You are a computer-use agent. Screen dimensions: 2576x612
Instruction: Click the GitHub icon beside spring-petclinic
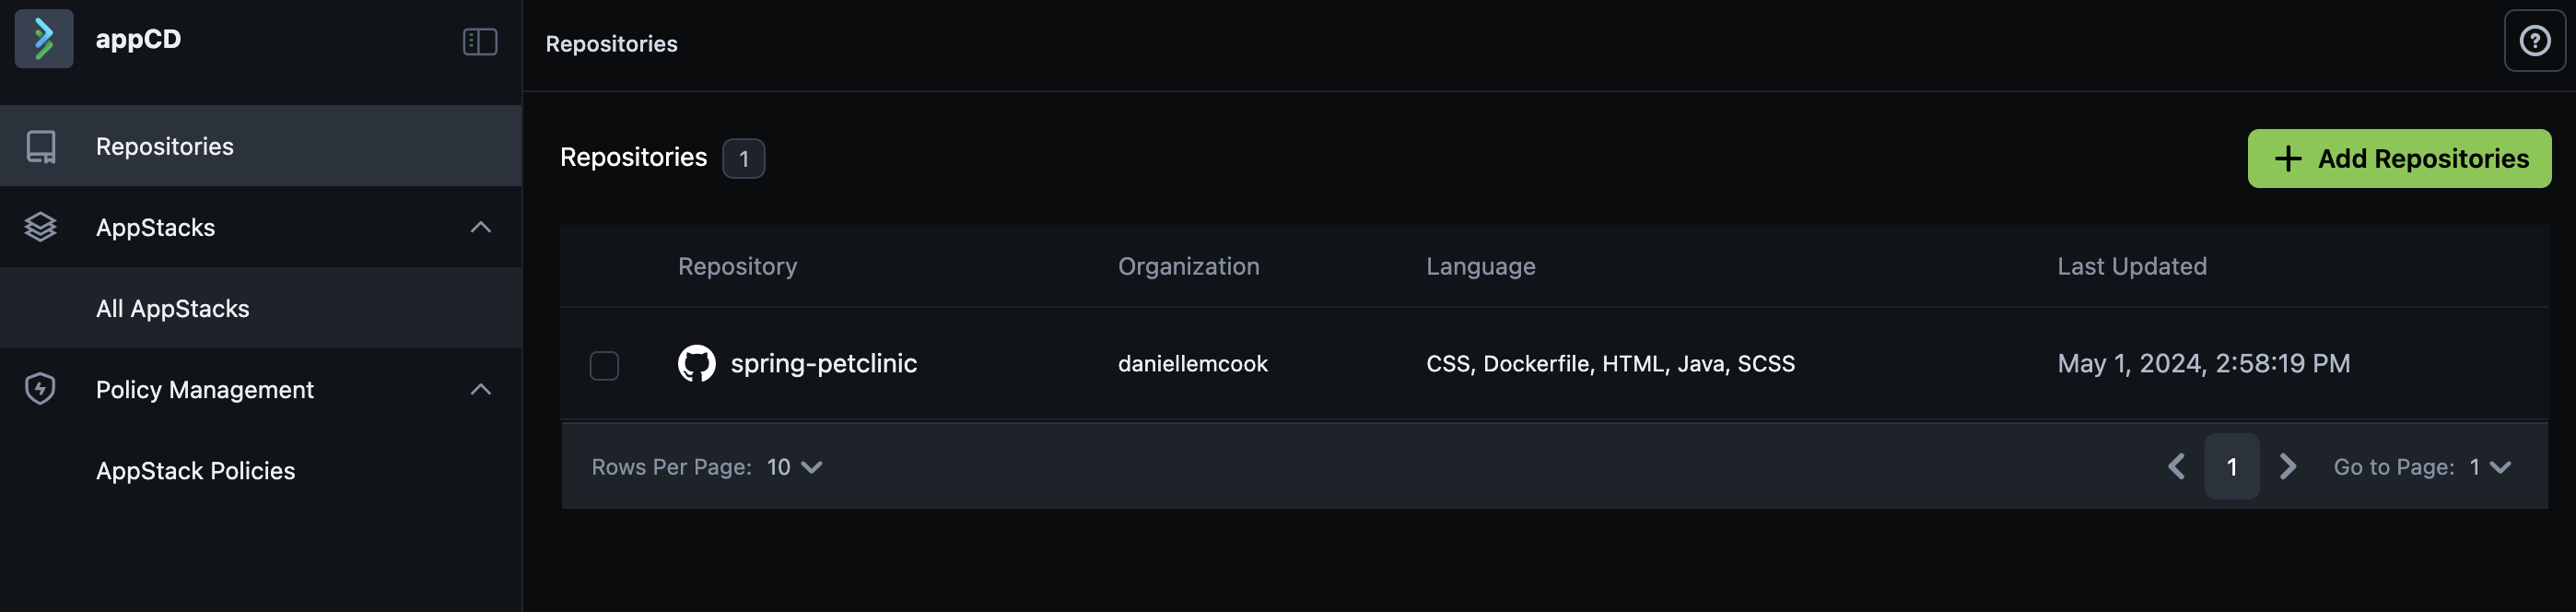(697, 363)
